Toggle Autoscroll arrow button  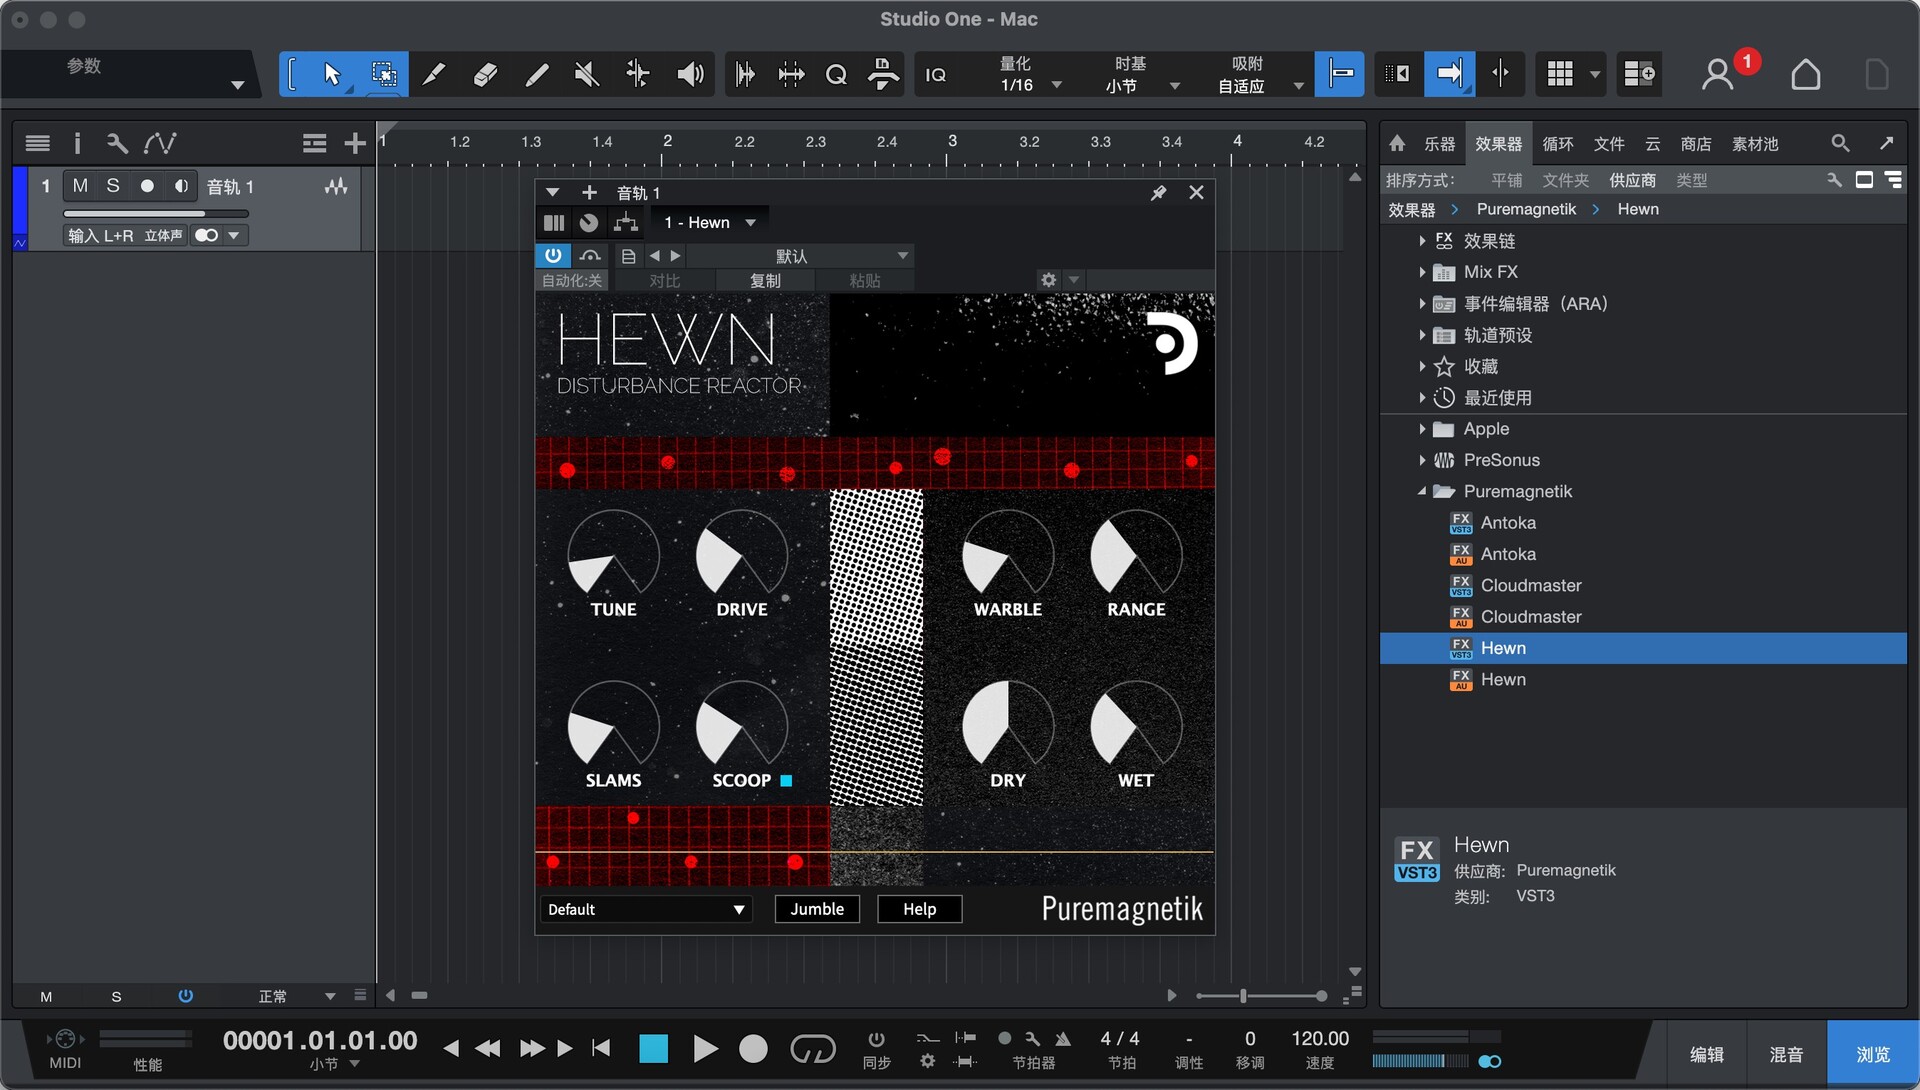pos(1449,74)
